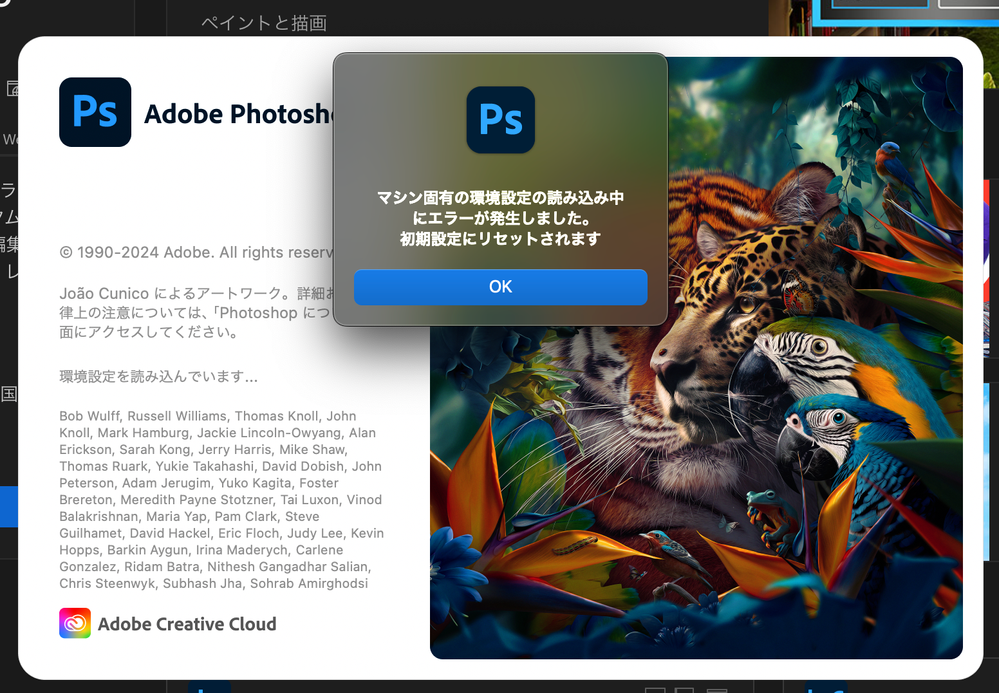
Task: Click the small grid icons at the bottom edge
Action: point(687,690)
